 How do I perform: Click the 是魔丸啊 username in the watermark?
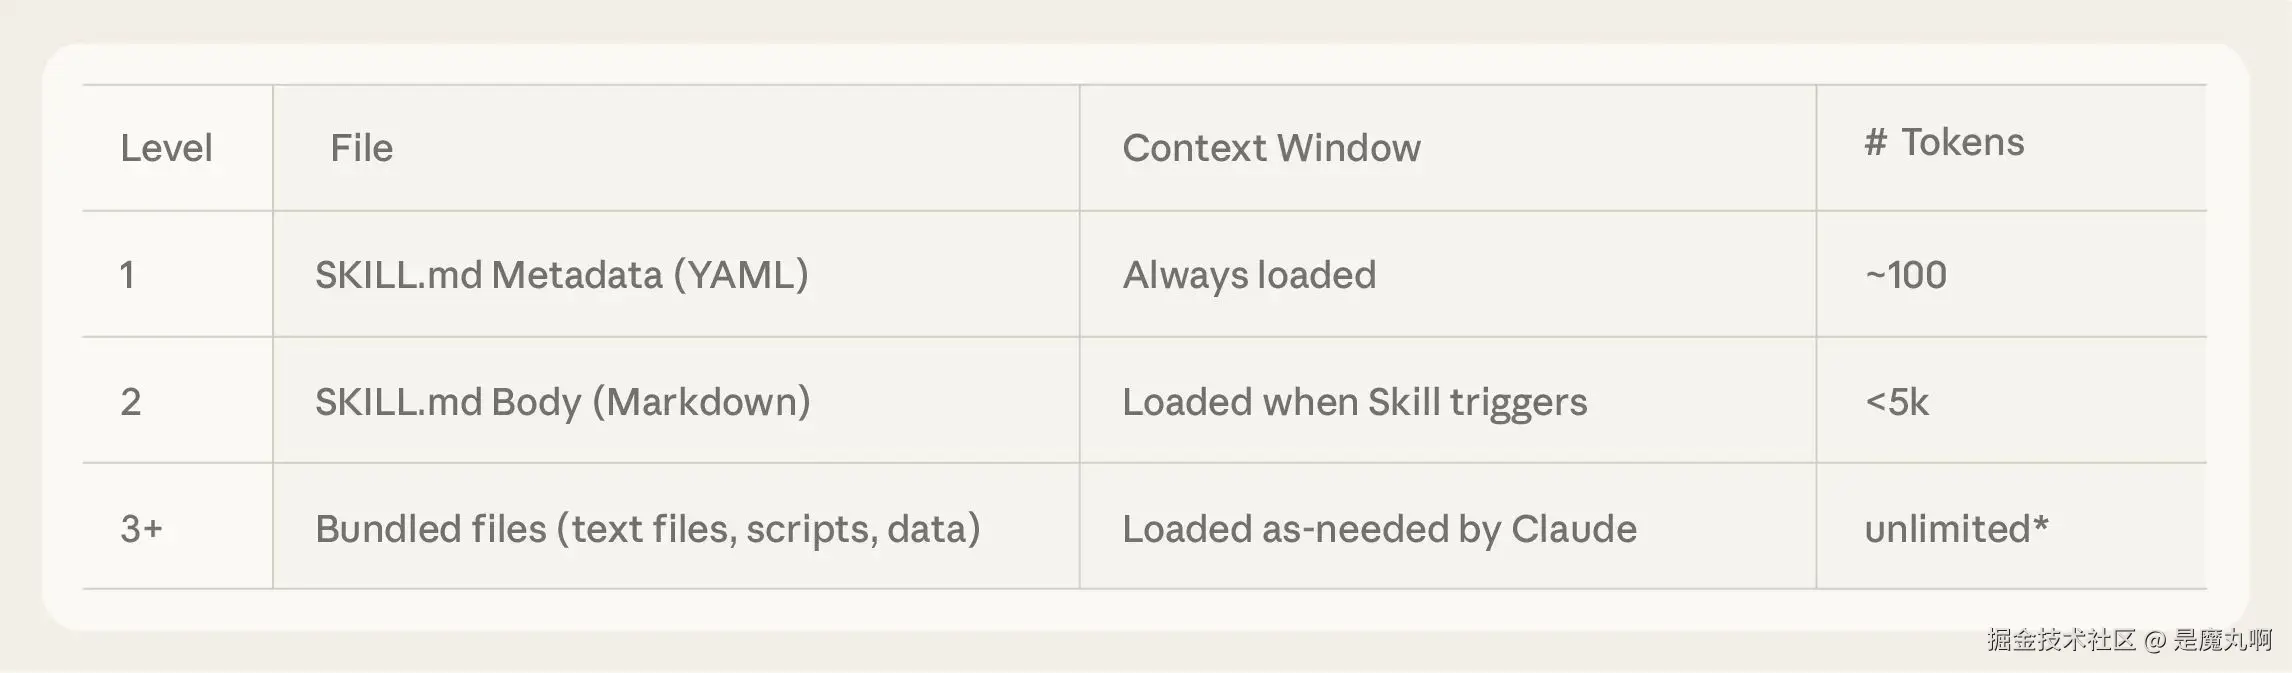(2223, 640)
